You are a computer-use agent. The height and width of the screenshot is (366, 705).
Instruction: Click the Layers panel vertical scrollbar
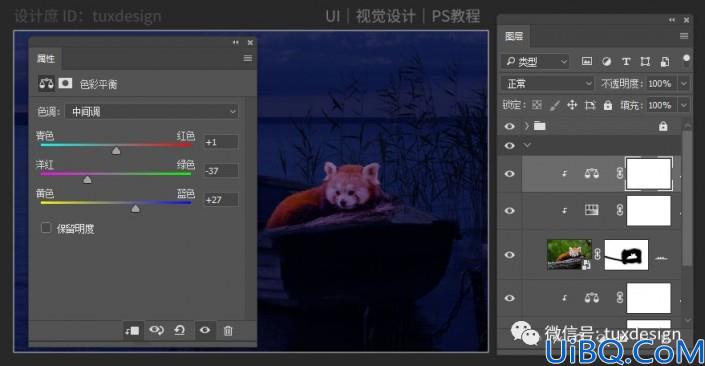pos(687,198)
